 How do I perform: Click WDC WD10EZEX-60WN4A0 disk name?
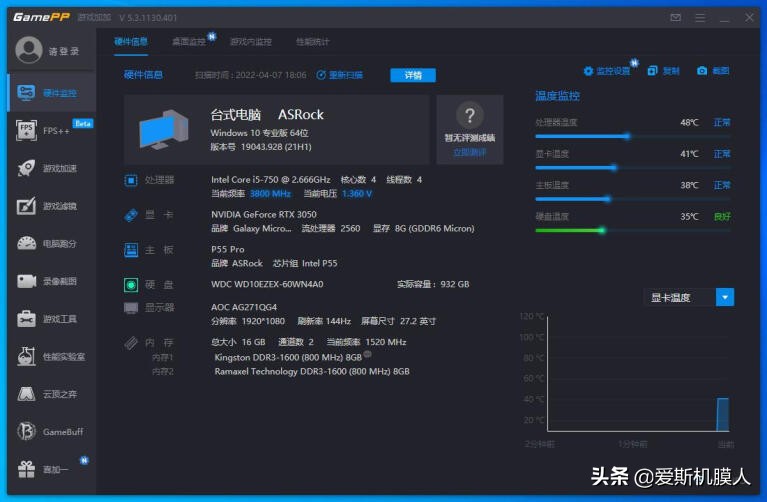(267, 284)
